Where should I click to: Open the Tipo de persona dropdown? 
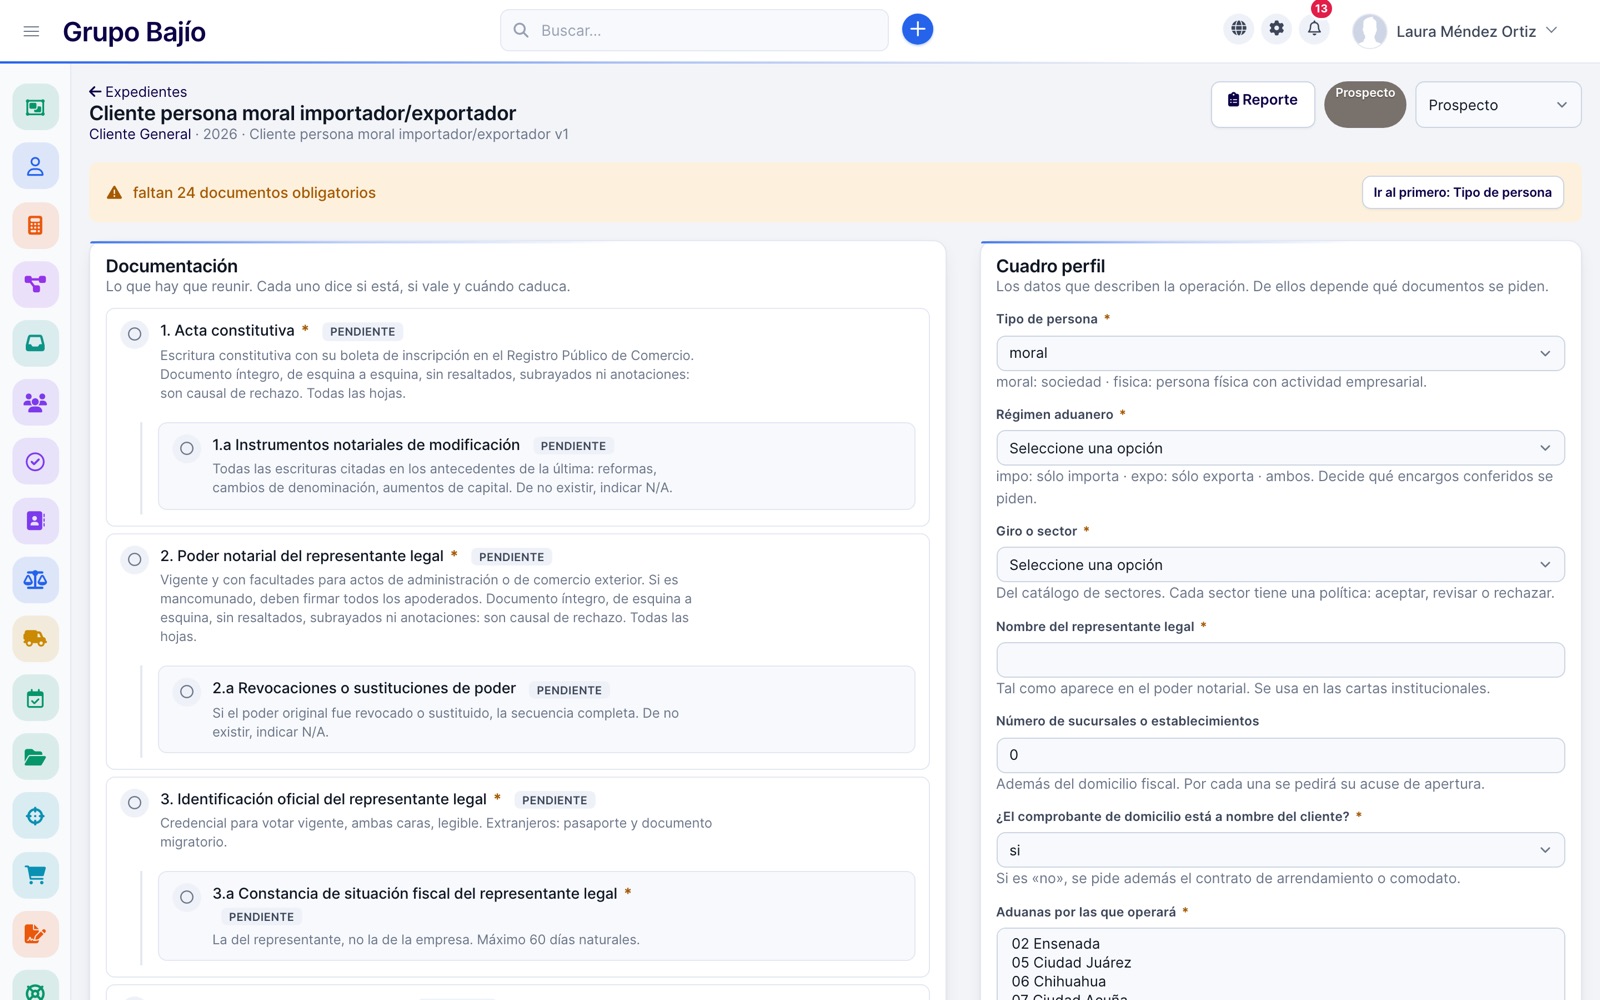click(x=1280, y=353)
